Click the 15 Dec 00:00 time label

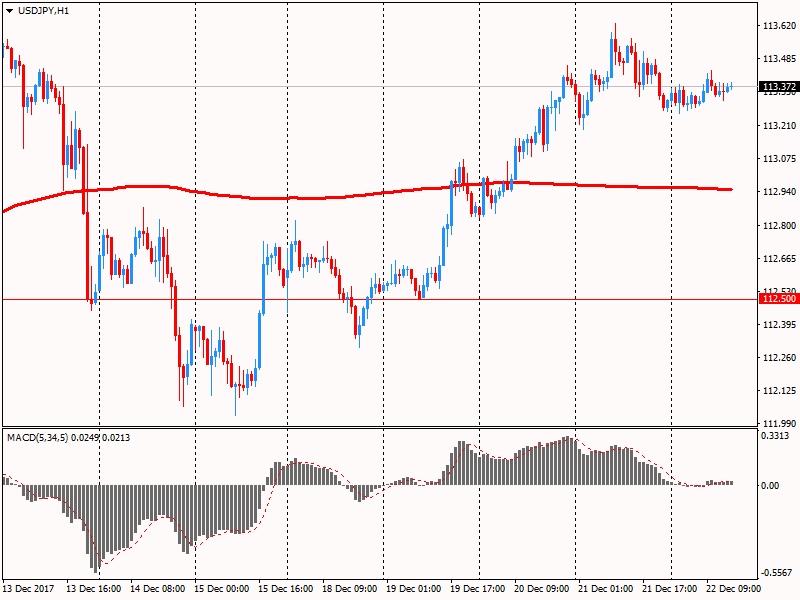point(222,589)
